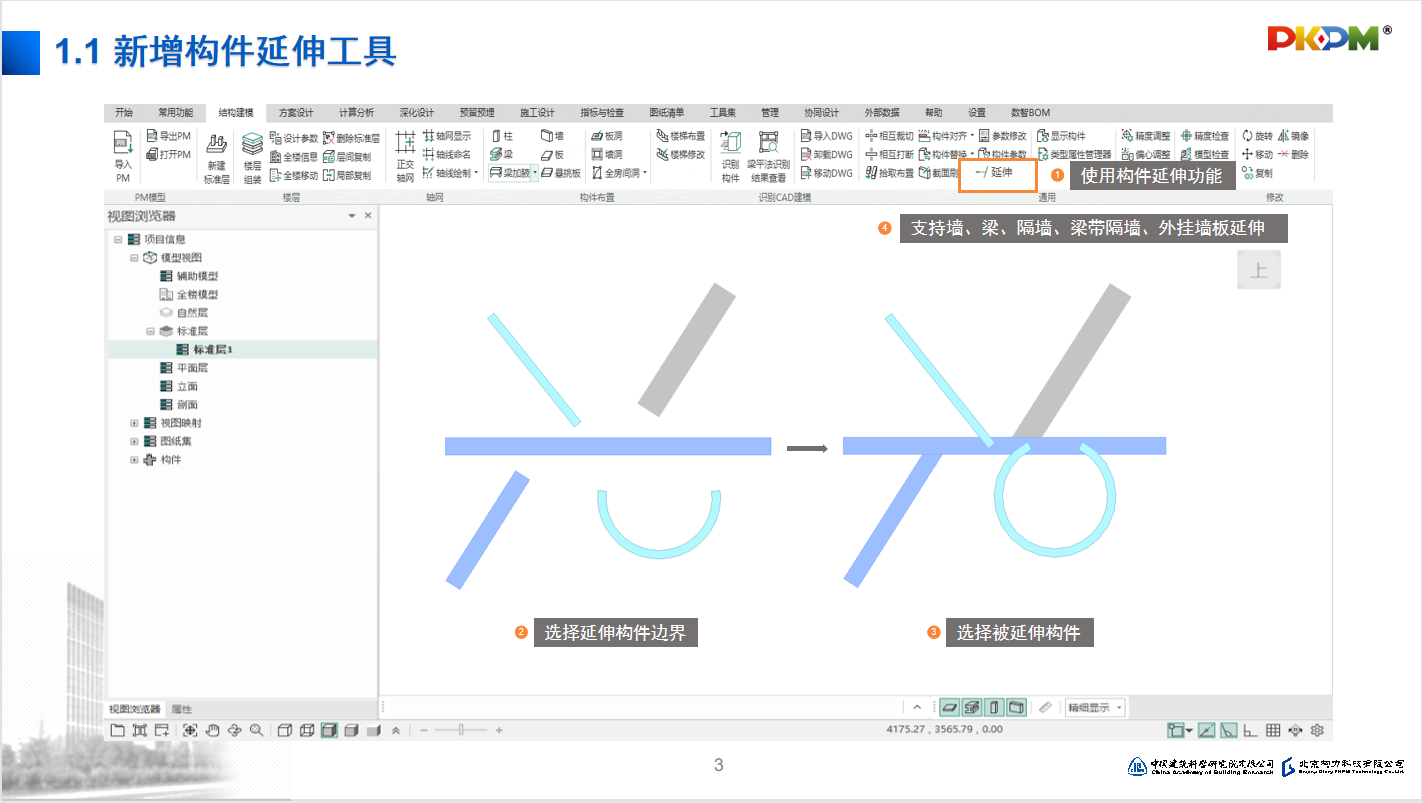Create a new standard floor with 新建标准层
The image size is (1422, 803).
click(x=217, y=158)
